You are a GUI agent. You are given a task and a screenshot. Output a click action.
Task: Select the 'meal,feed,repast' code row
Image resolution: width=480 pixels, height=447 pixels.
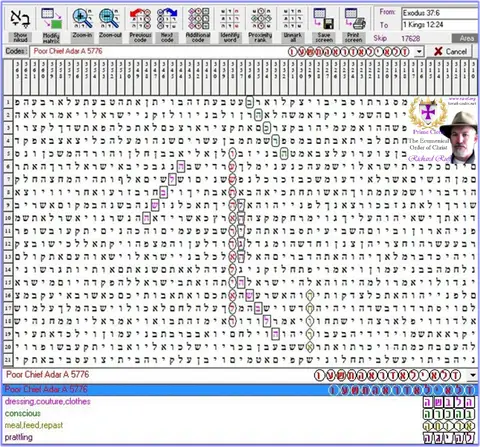point(240,425)
